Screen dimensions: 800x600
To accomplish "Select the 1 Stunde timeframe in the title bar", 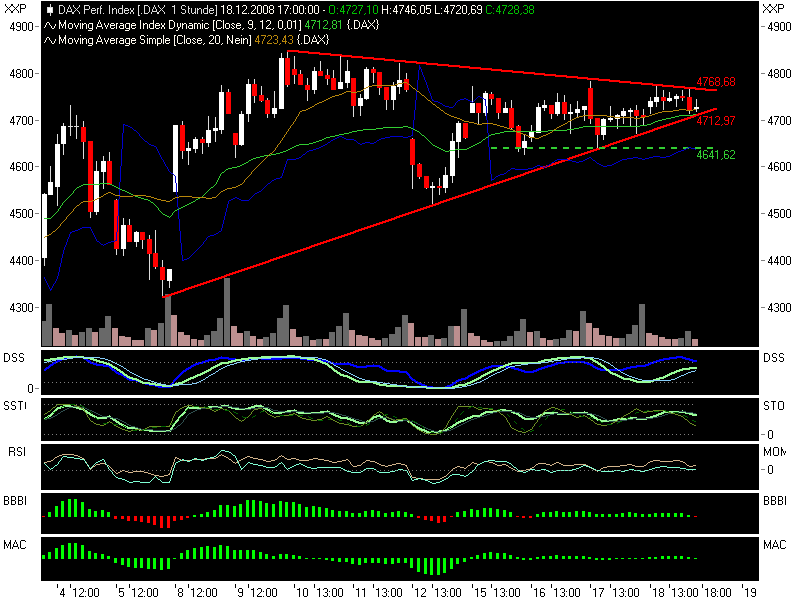I will pos(190,8).
